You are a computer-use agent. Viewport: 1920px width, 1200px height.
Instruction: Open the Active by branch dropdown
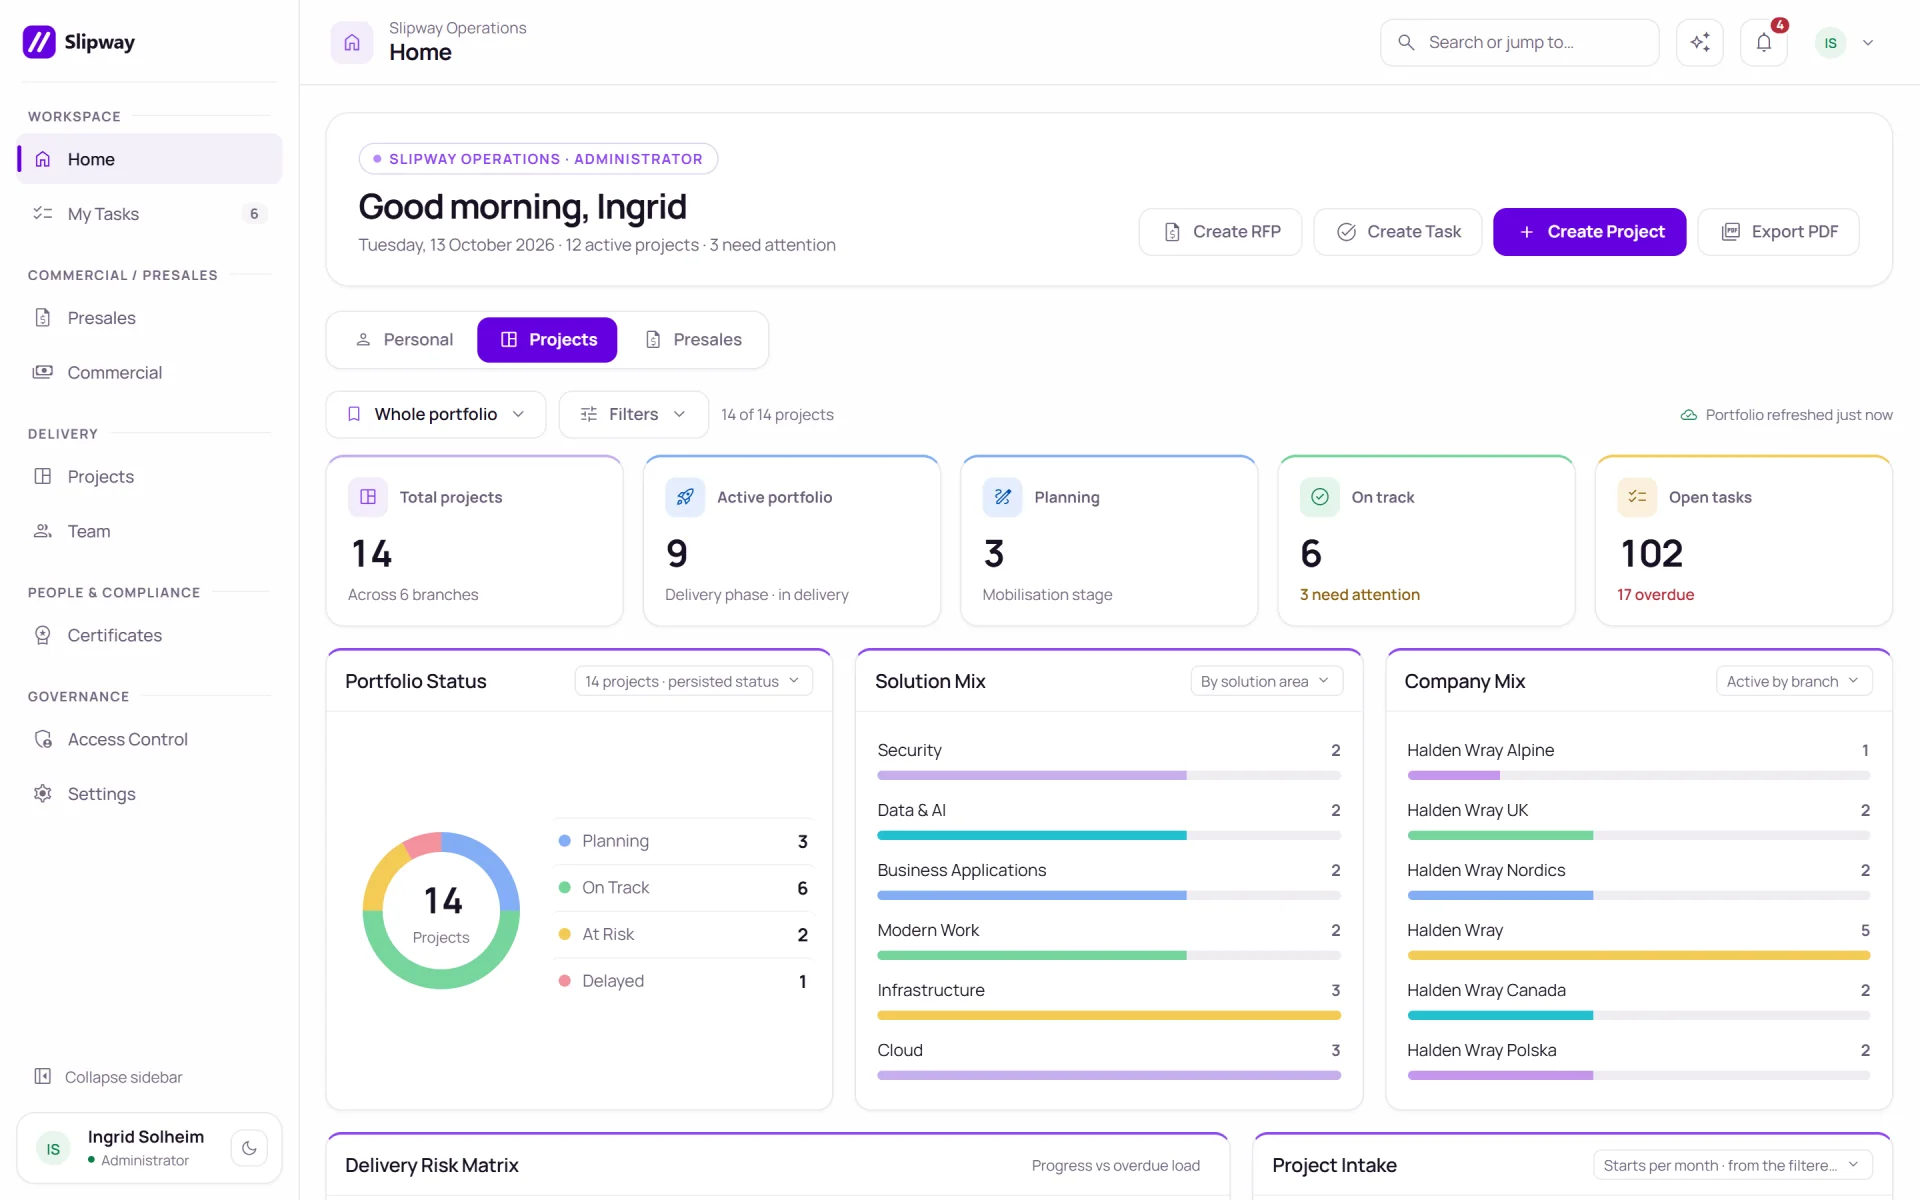1794,681
